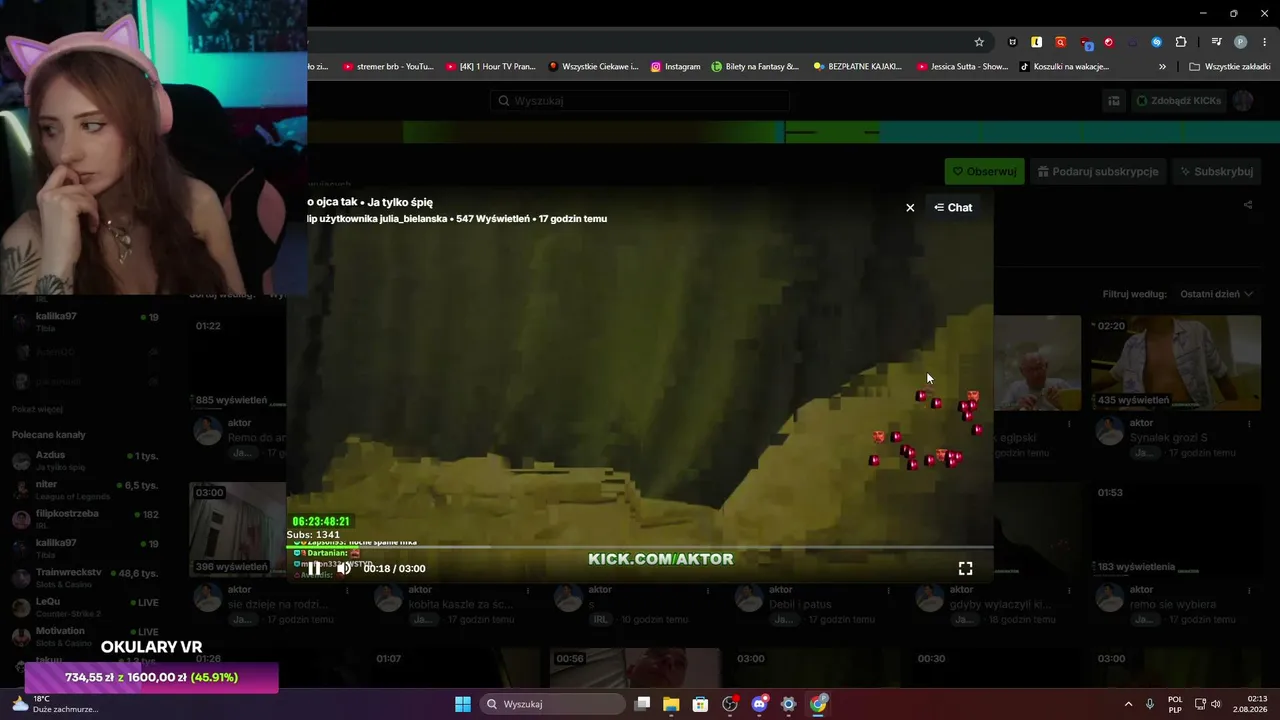1280x720 pixels.
Task: Open Task View on the taskbar
Action: pyautogui.click(x=643, y=704)
